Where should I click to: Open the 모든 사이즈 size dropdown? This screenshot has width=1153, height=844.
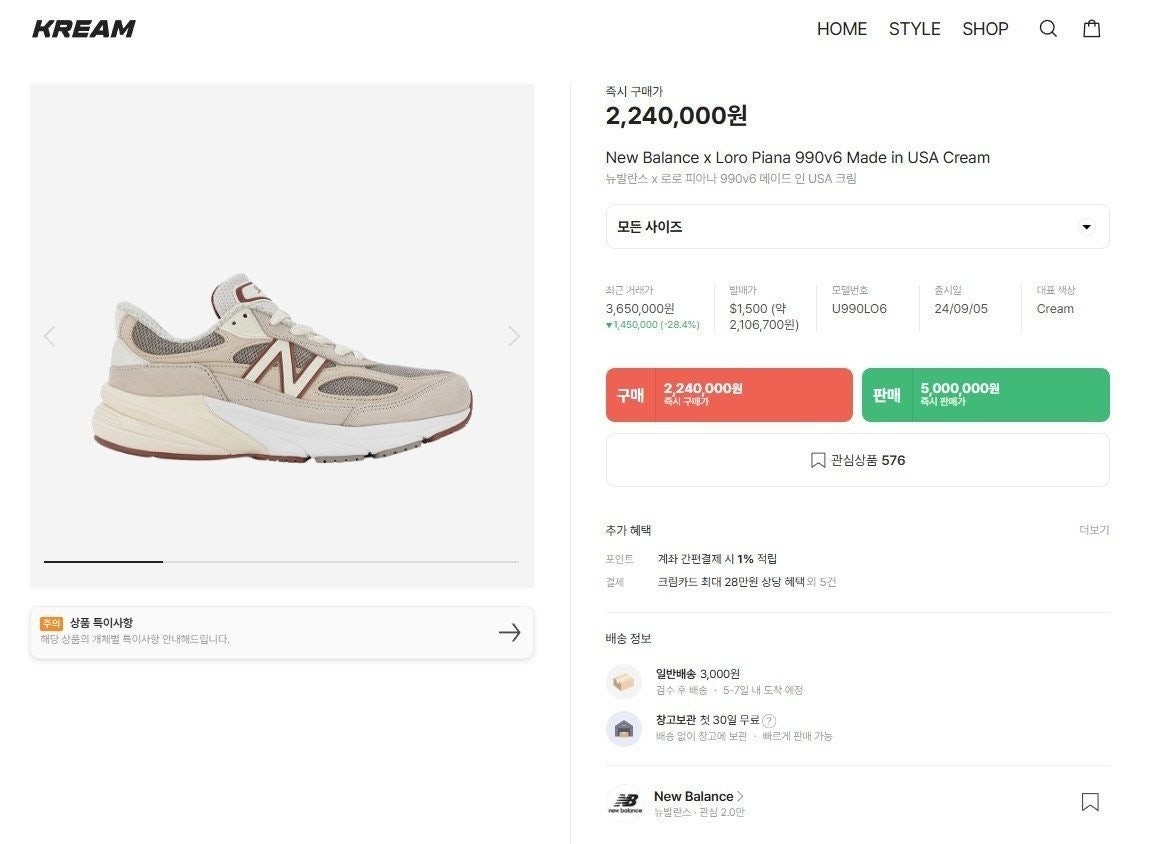(x=857, y=227)
